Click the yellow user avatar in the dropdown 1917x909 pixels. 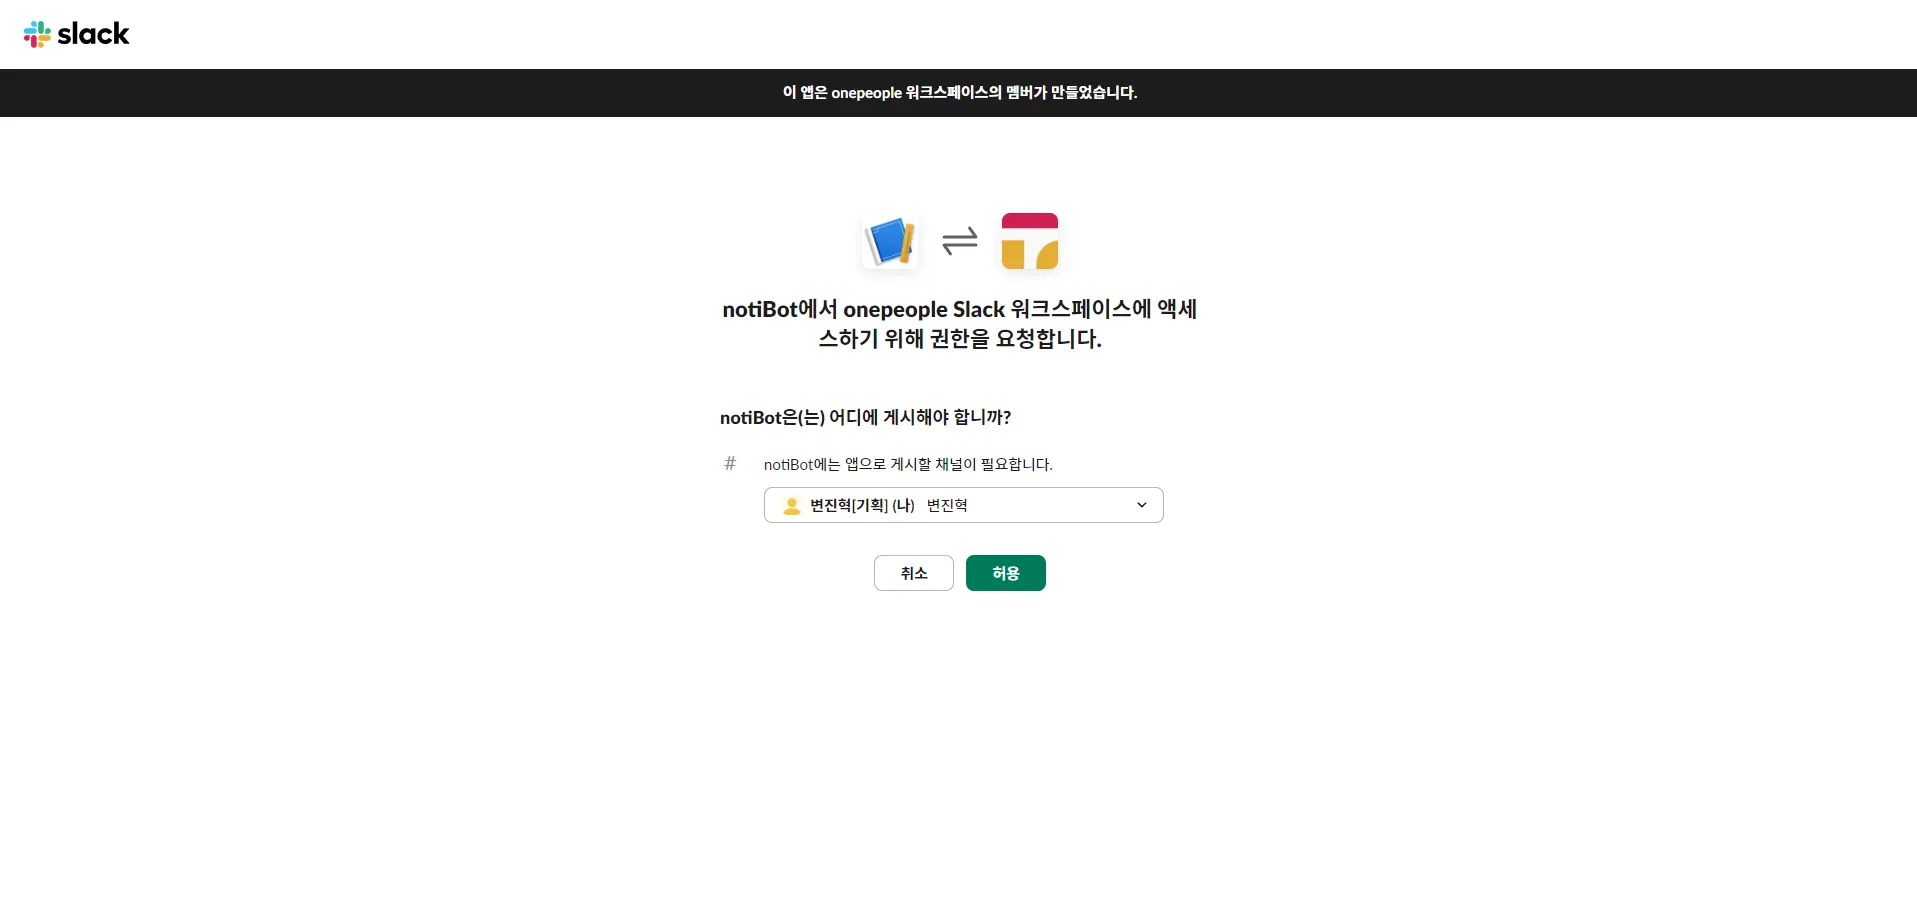(792, 506)
